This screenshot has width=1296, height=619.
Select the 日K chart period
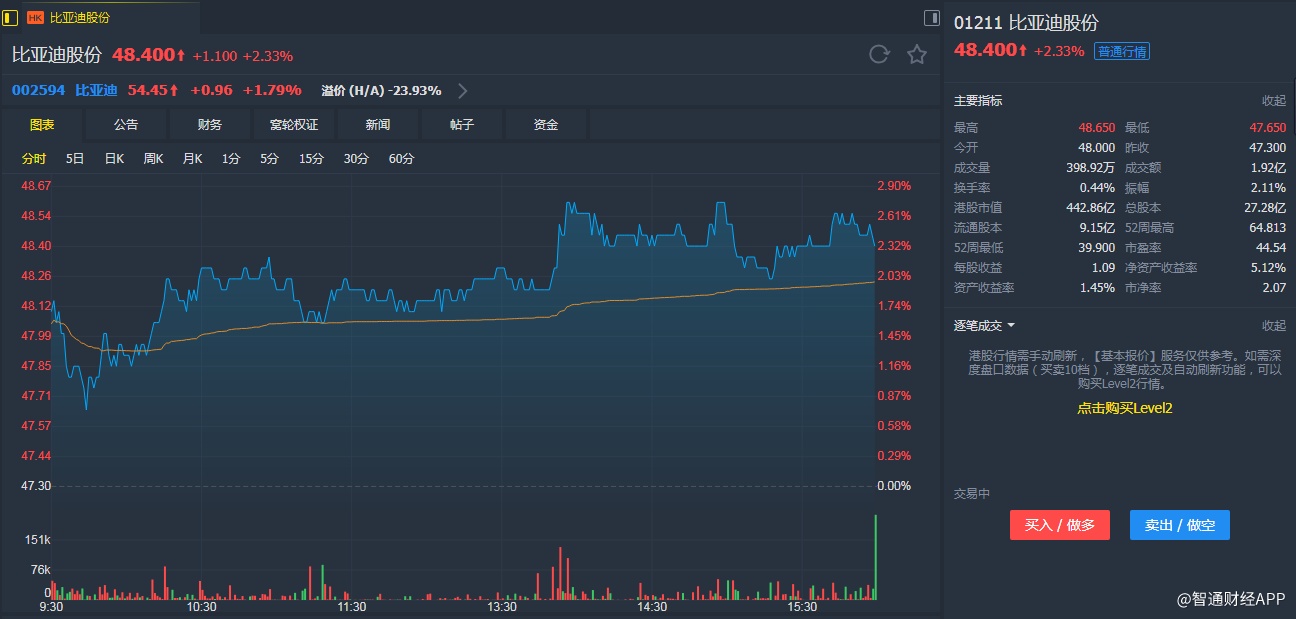tap(114, 159)
